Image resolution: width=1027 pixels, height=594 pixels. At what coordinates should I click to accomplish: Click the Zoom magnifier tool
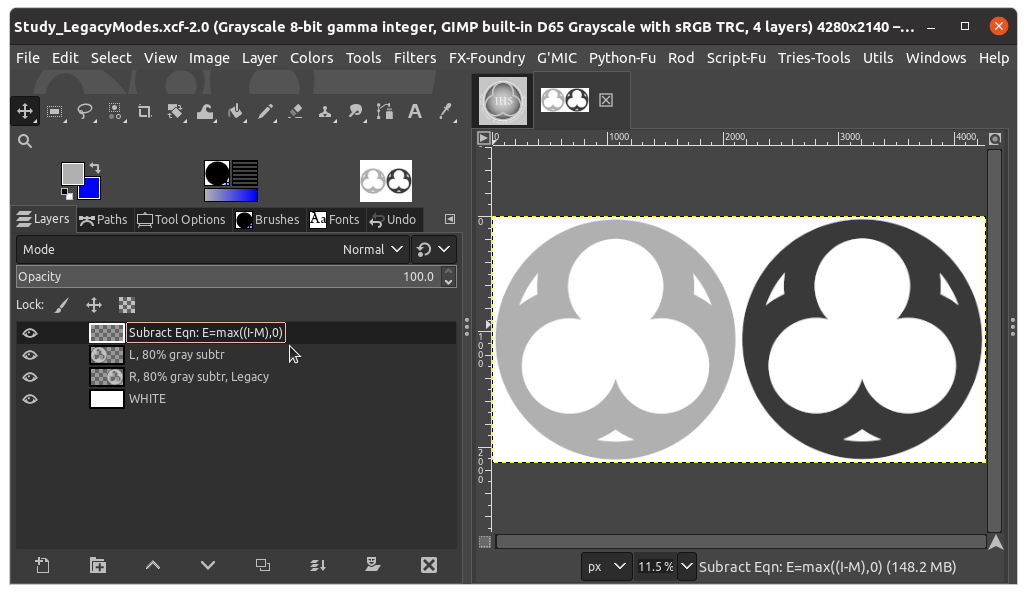[x=25, y=141]
